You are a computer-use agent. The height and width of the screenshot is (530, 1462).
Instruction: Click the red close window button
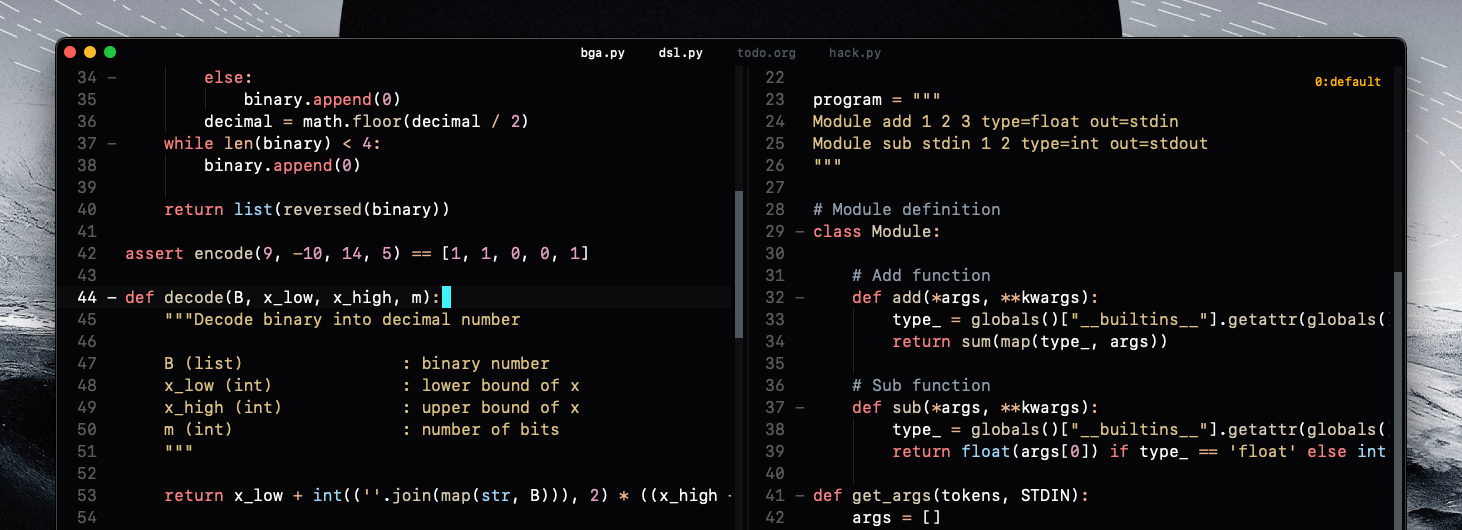tap(70, 52)
